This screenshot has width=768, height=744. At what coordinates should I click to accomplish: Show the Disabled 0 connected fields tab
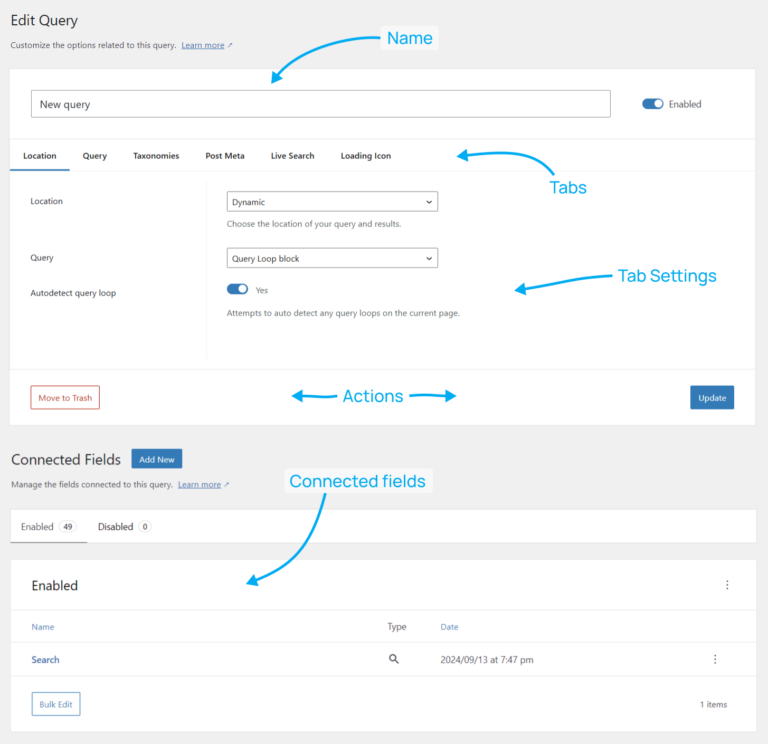[124, 527]
